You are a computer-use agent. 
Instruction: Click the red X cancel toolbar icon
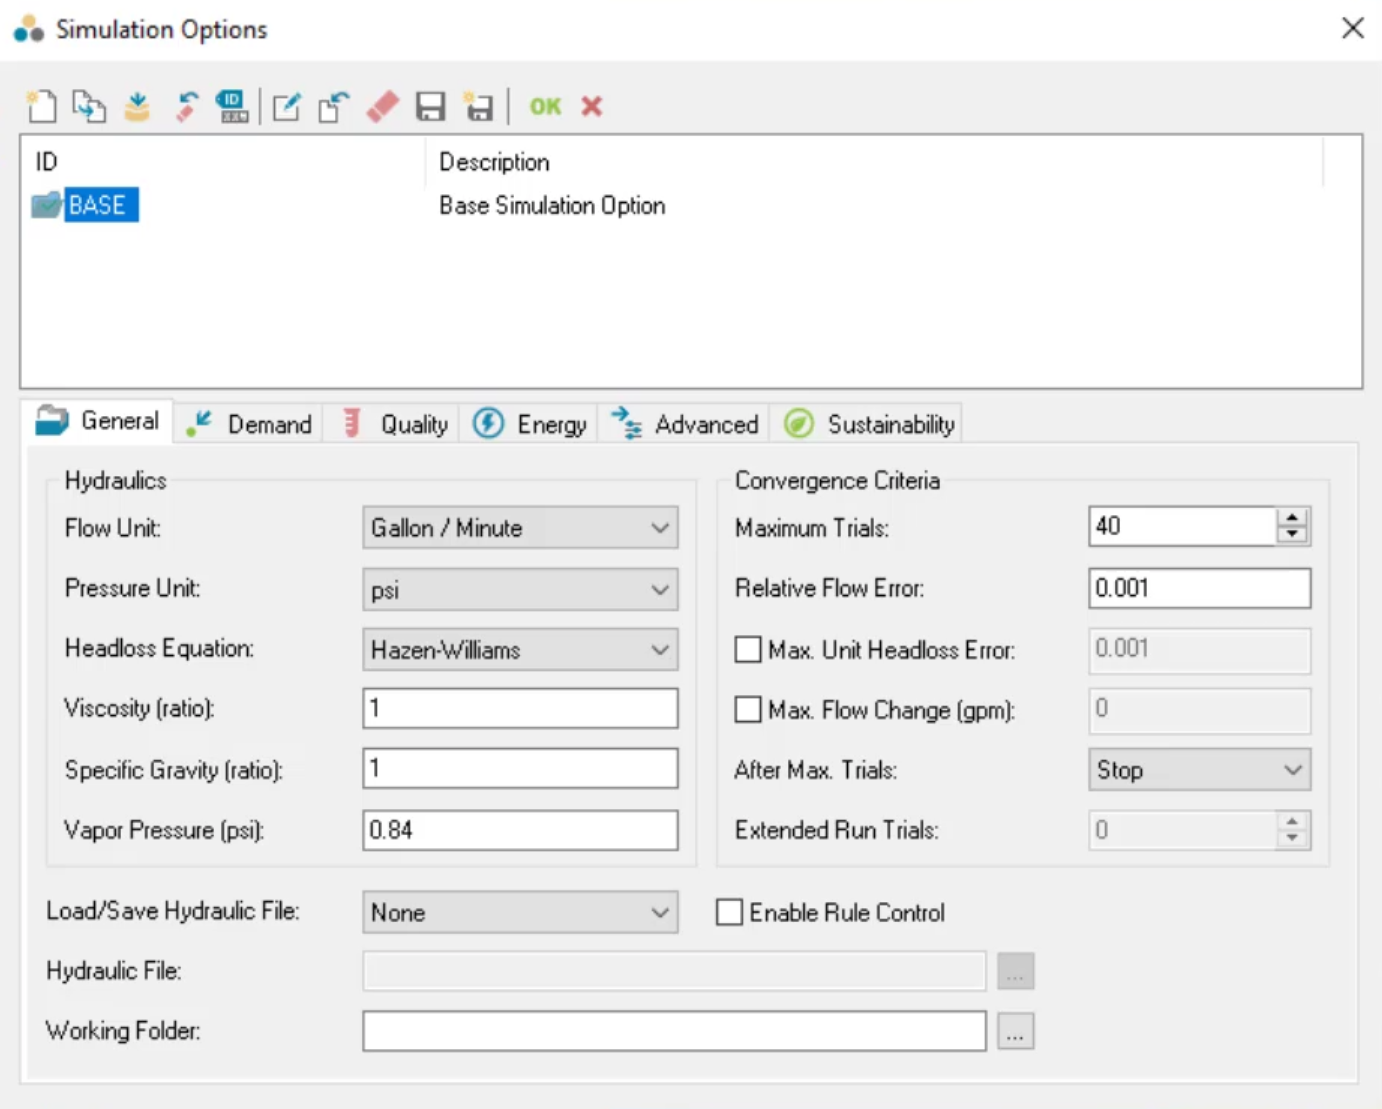[592, 106]
